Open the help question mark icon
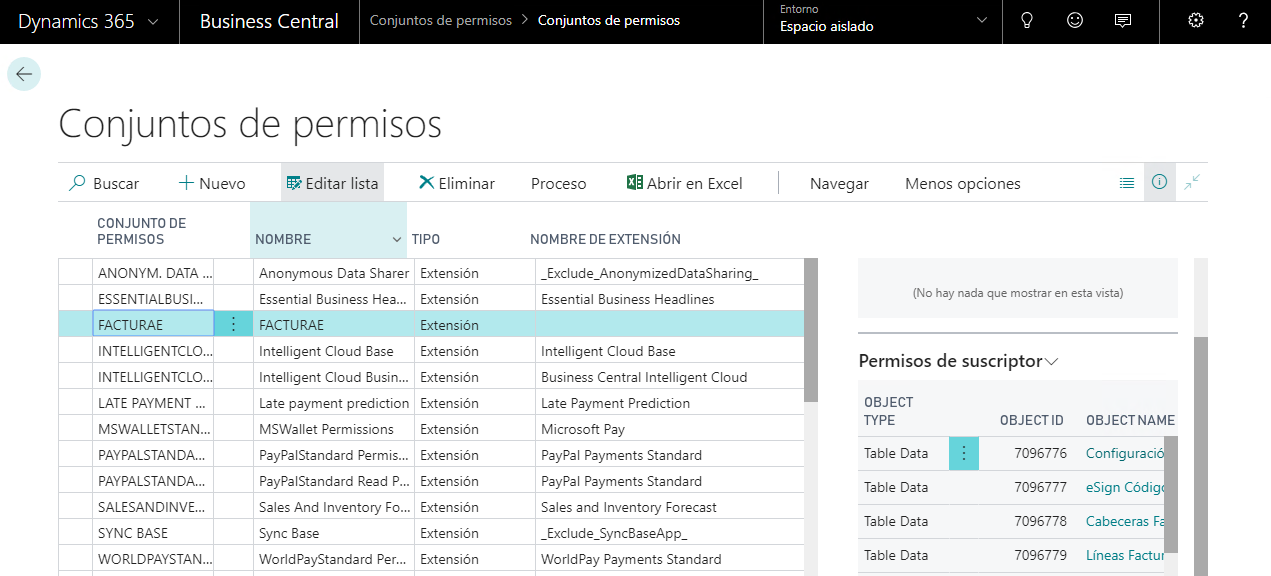The width and height of the screenshot is (1271, 576). (1243, 20)
